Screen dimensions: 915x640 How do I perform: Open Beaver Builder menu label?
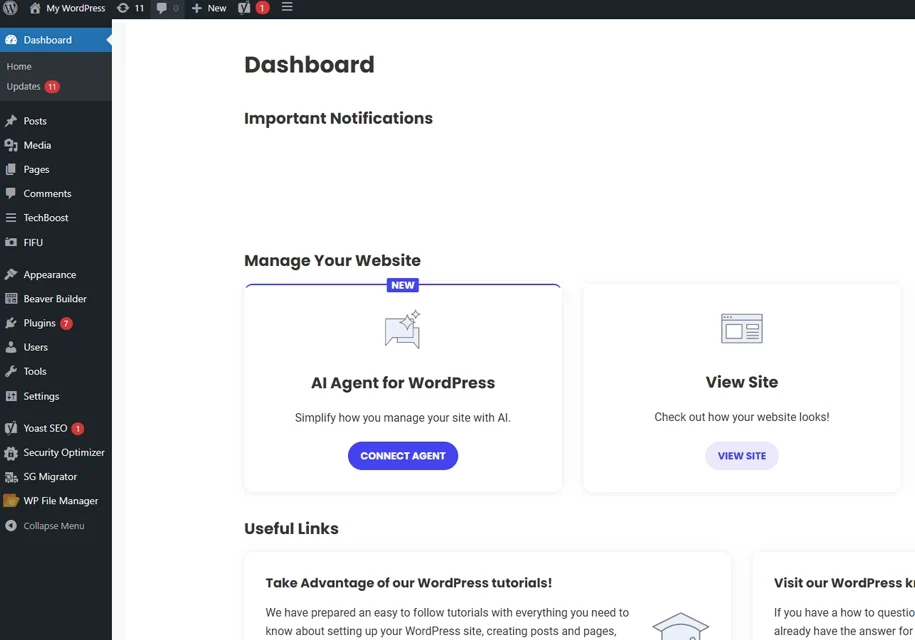point(55,299)
